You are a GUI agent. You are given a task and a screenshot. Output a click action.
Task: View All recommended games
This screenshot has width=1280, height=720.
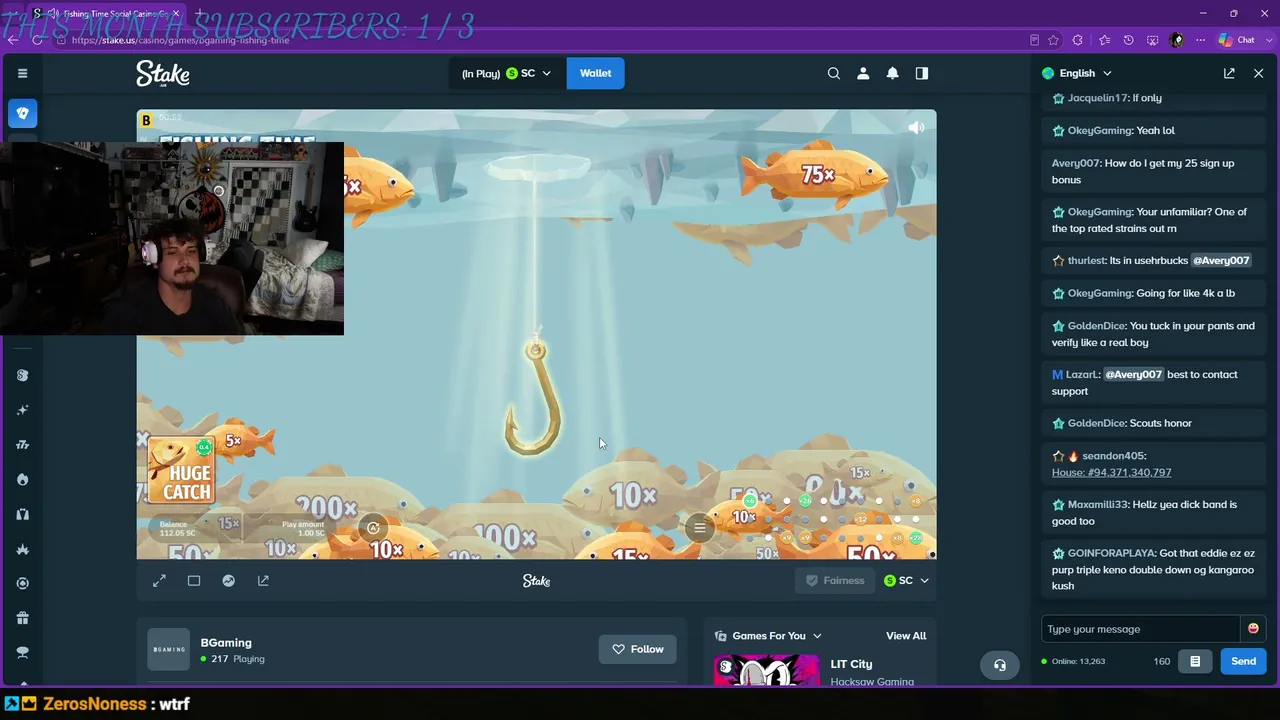coord(906,636)
